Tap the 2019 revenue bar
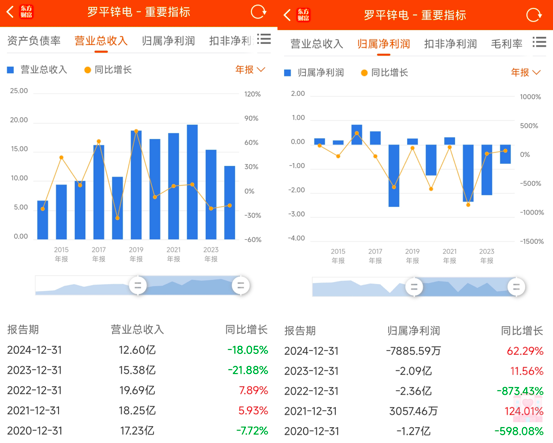553x443 pixels. 136,185
